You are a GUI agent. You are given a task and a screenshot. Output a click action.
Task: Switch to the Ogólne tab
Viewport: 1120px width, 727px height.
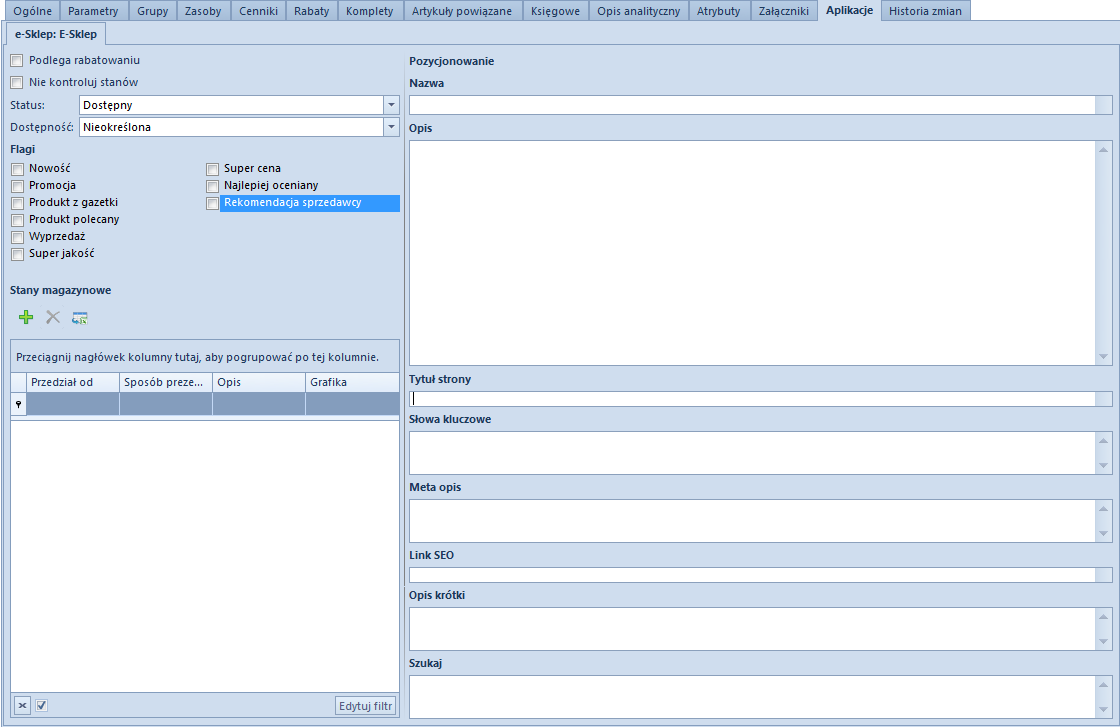pos(32,11)
